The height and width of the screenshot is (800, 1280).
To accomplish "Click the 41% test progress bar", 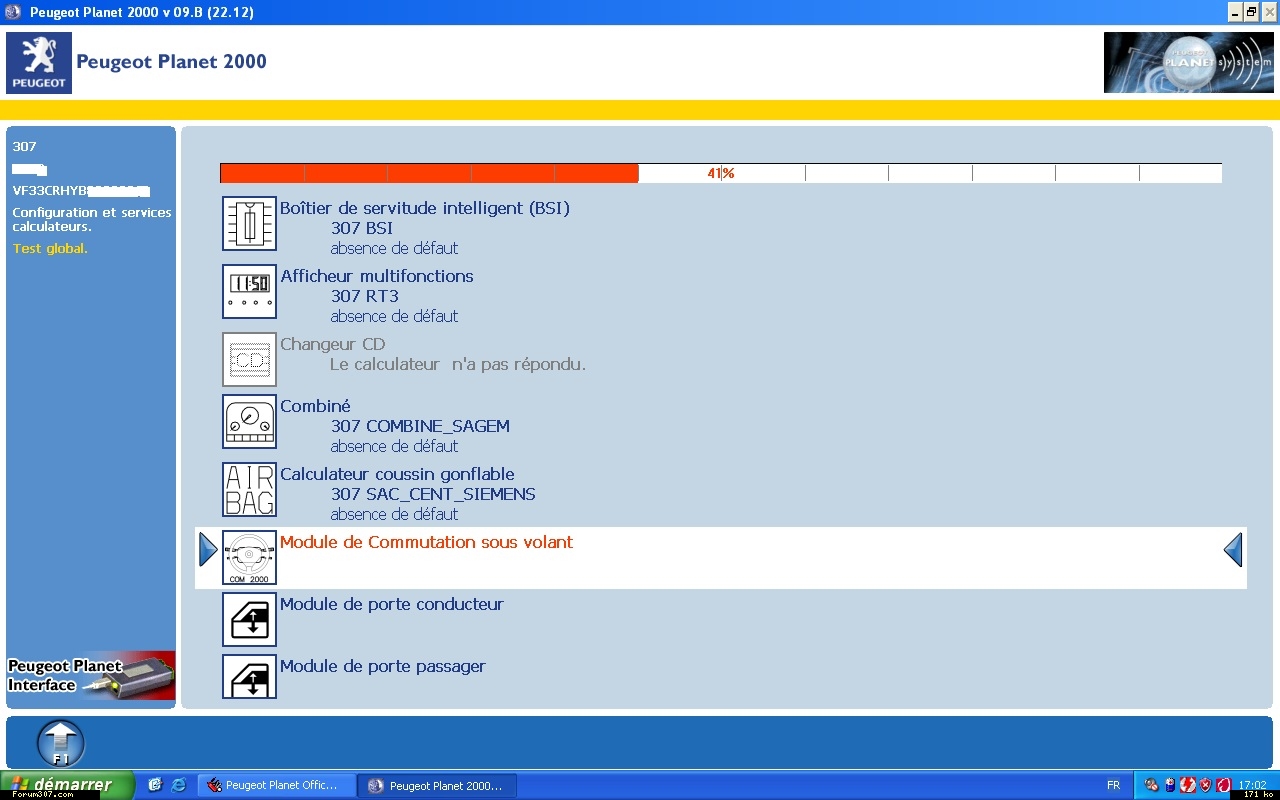I will pyautogui.click(x=720, y=173).
